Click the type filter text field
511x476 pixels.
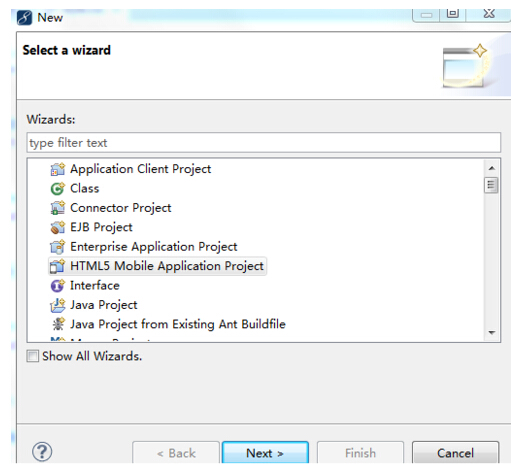[264, 143]
